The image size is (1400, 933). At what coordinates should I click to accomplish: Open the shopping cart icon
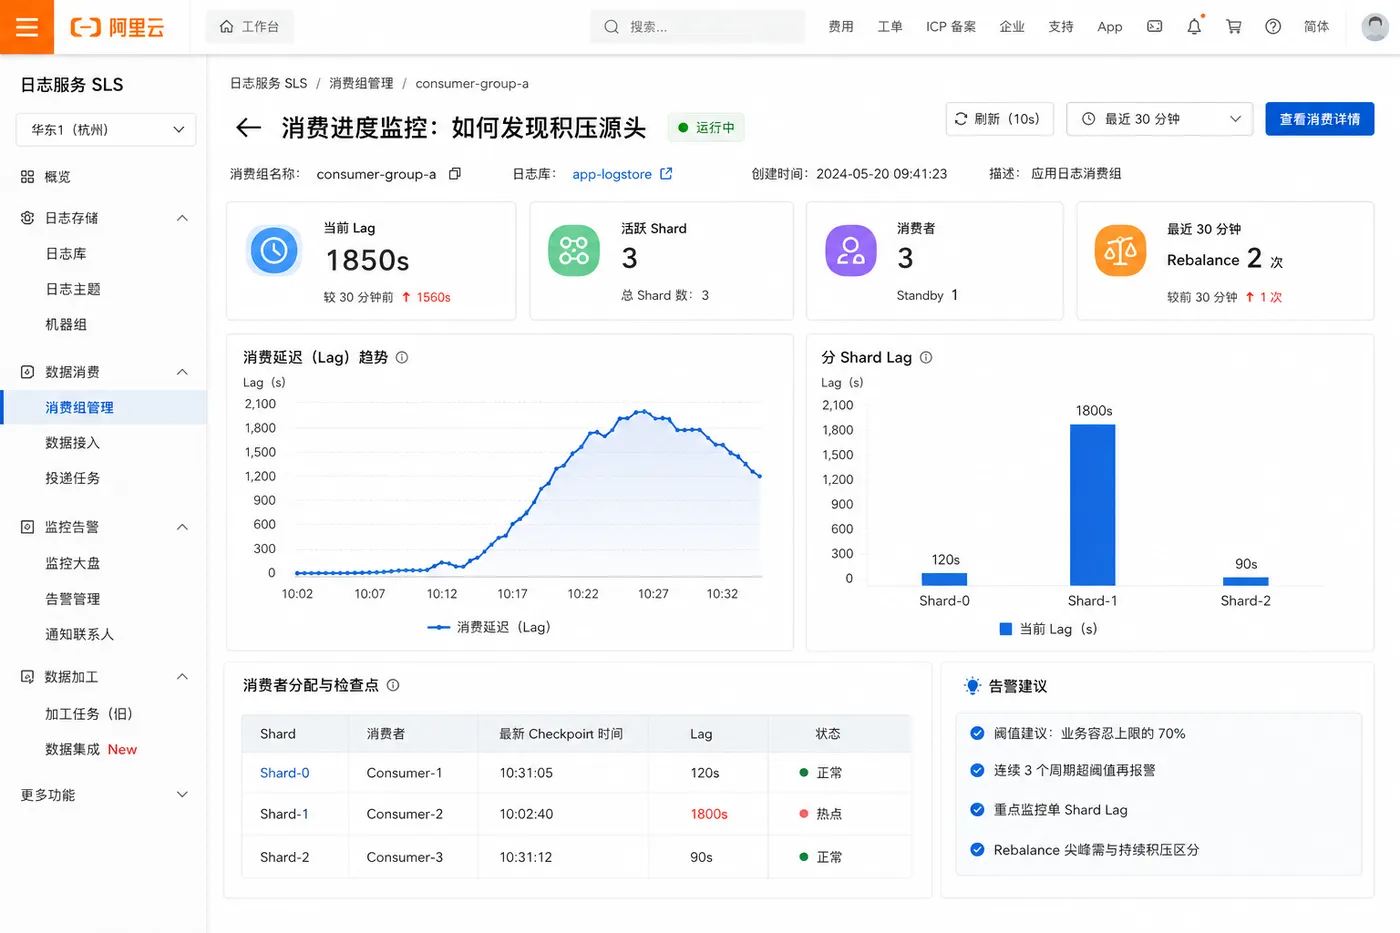click(x=1234, y=27)
